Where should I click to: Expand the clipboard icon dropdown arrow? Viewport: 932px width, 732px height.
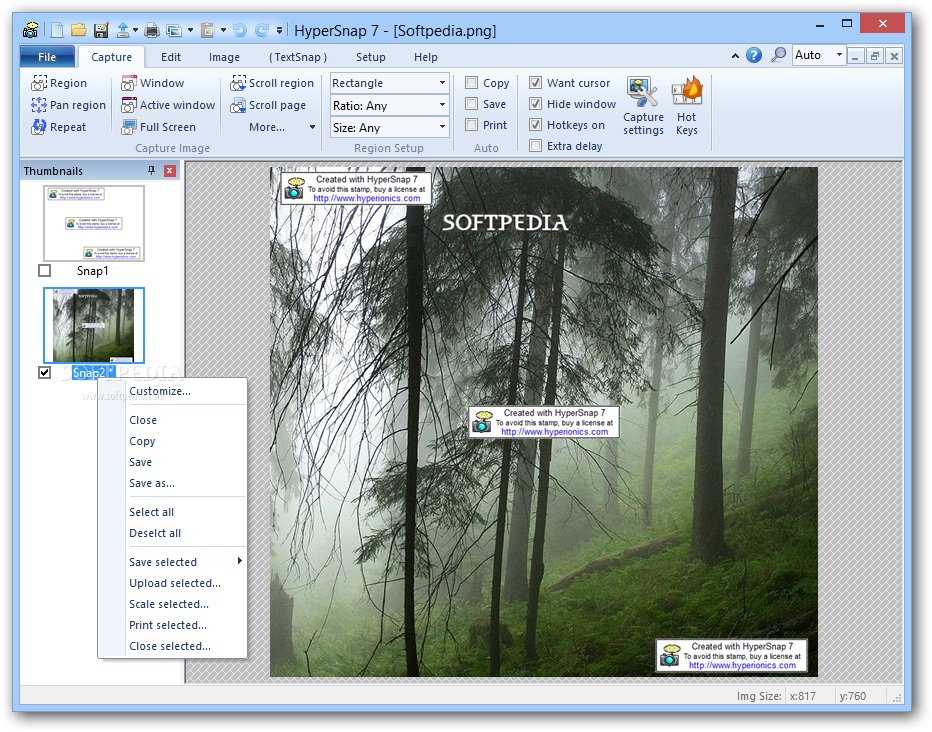pyautogui.click(x=223, y=30)
